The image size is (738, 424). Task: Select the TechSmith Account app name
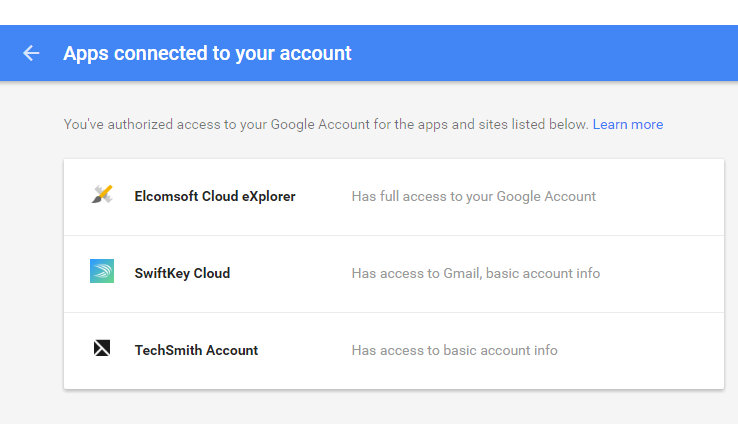point(196,350)
